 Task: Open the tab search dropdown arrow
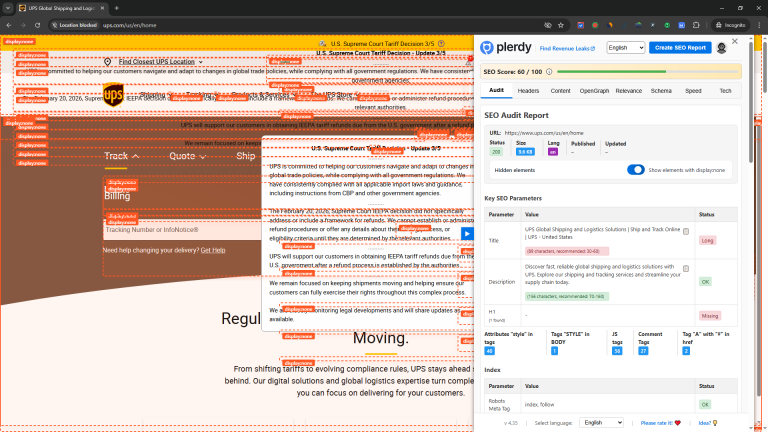coord(8,8)
